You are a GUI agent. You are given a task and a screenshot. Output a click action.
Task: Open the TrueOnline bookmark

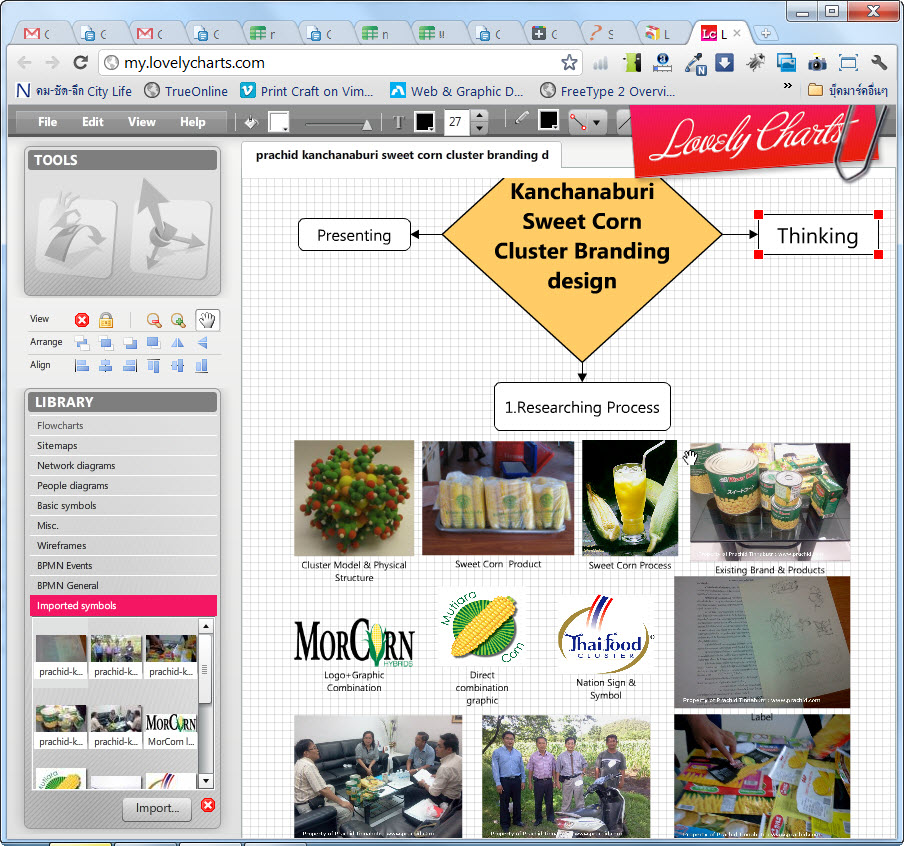pyautogui.click(x=186, y=91)
